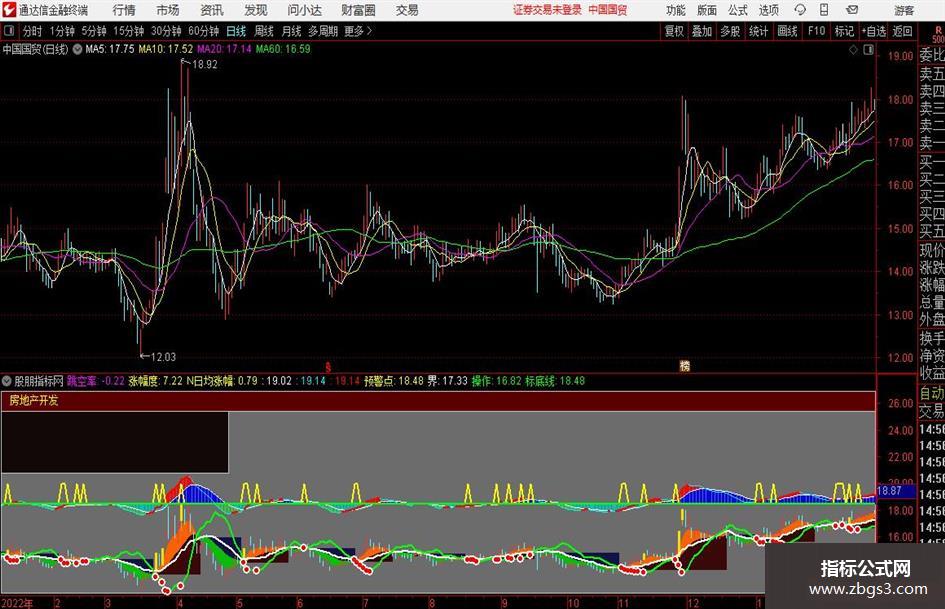The height and width of the screenshot is (609, 945).
Task: Open the 行情 menu
Action: [124, 10]
